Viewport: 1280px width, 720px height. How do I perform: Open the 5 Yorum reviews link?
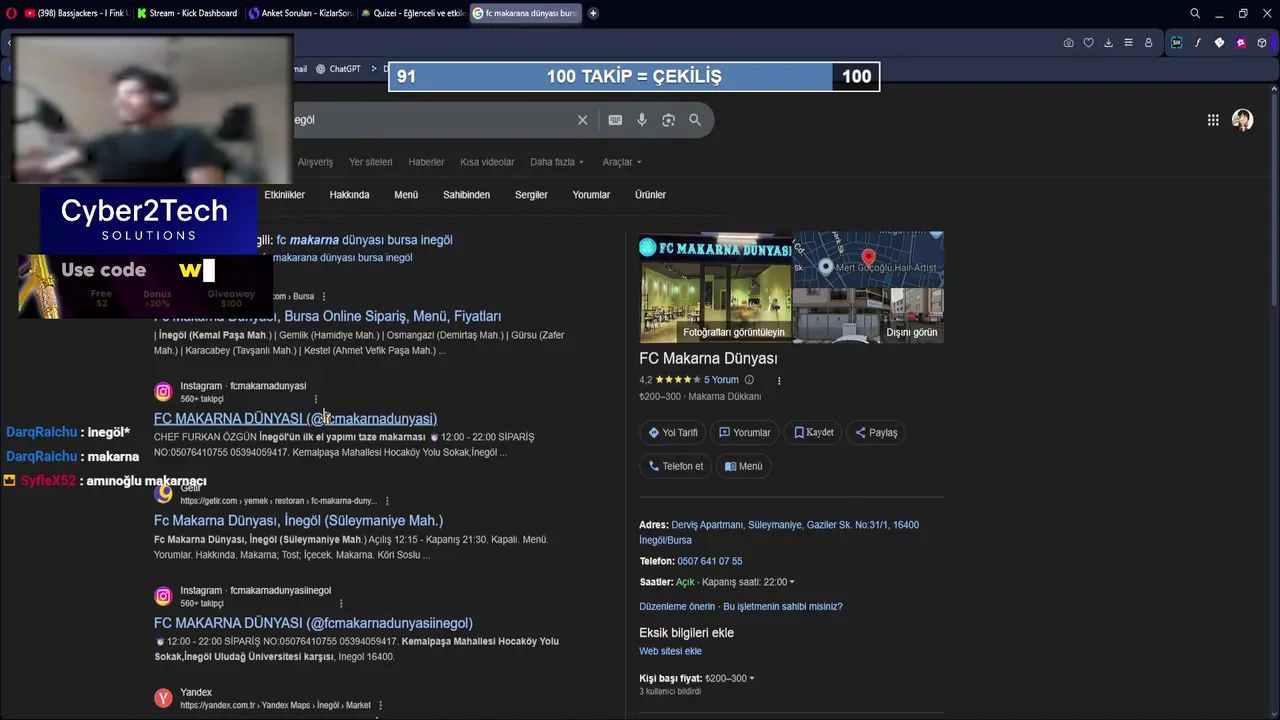pos(720,380)
